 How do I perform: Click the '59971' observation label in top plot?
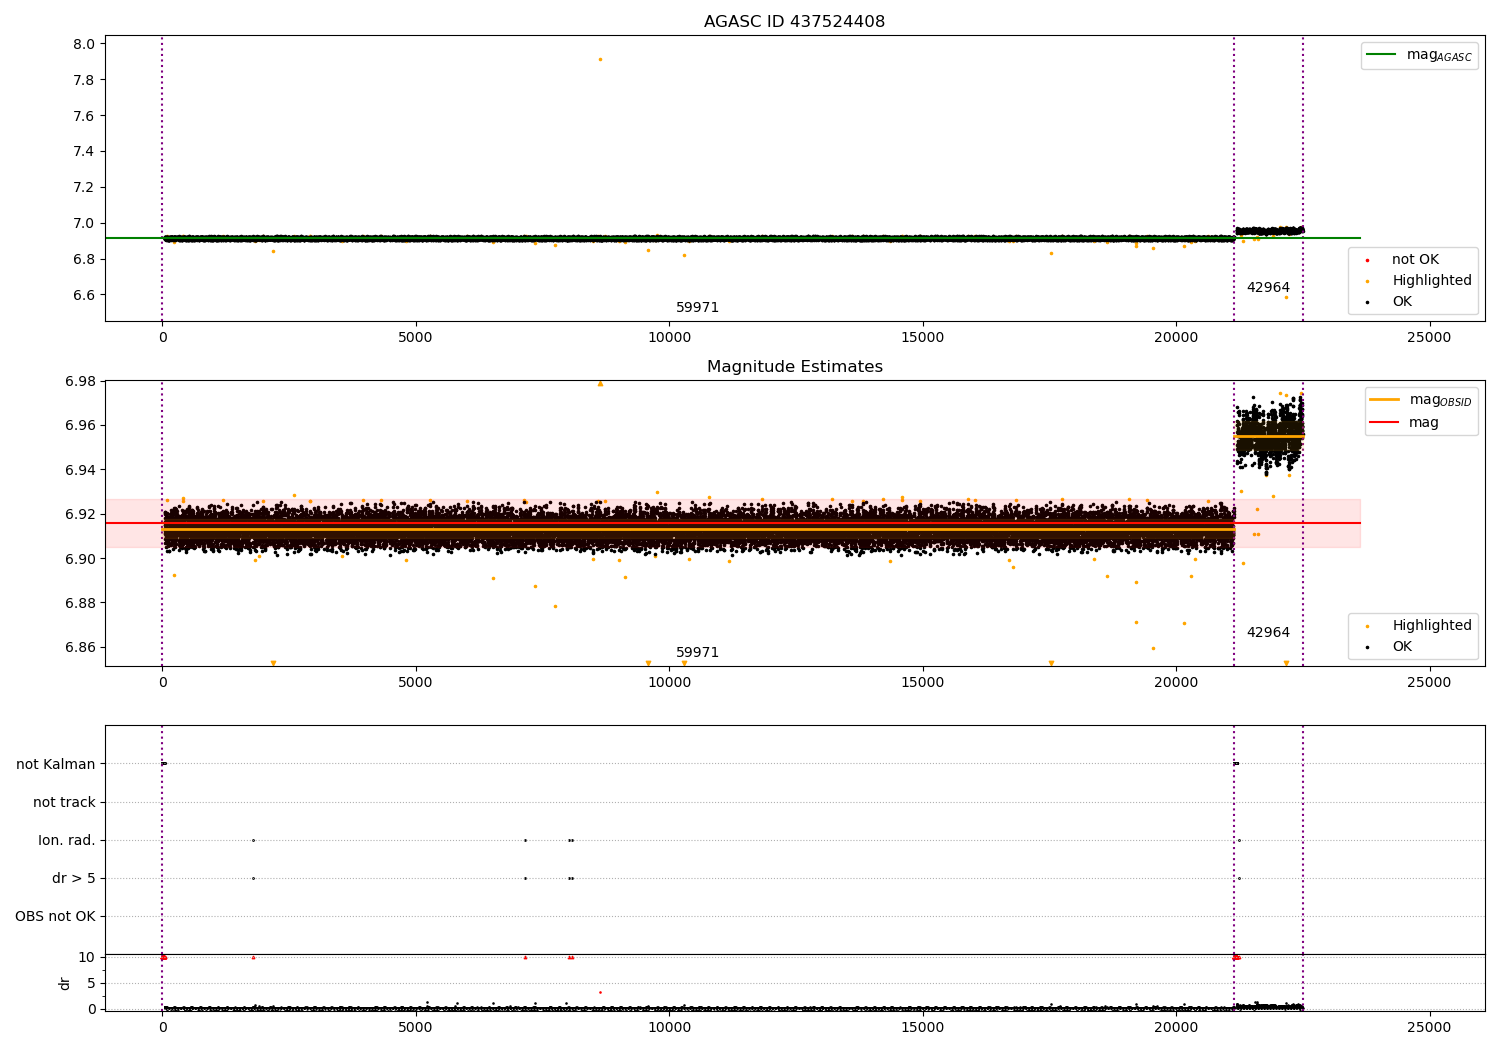697,308
